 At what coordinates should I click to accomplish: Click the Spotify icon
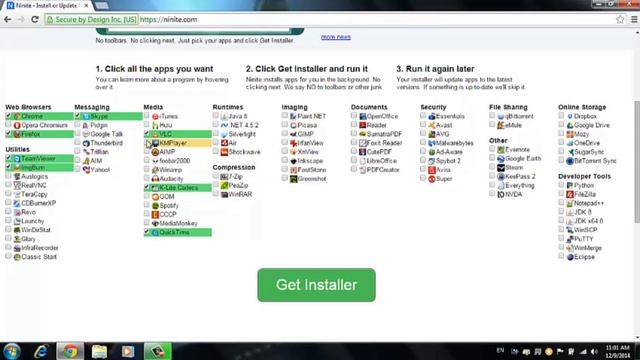pos(155,206)
